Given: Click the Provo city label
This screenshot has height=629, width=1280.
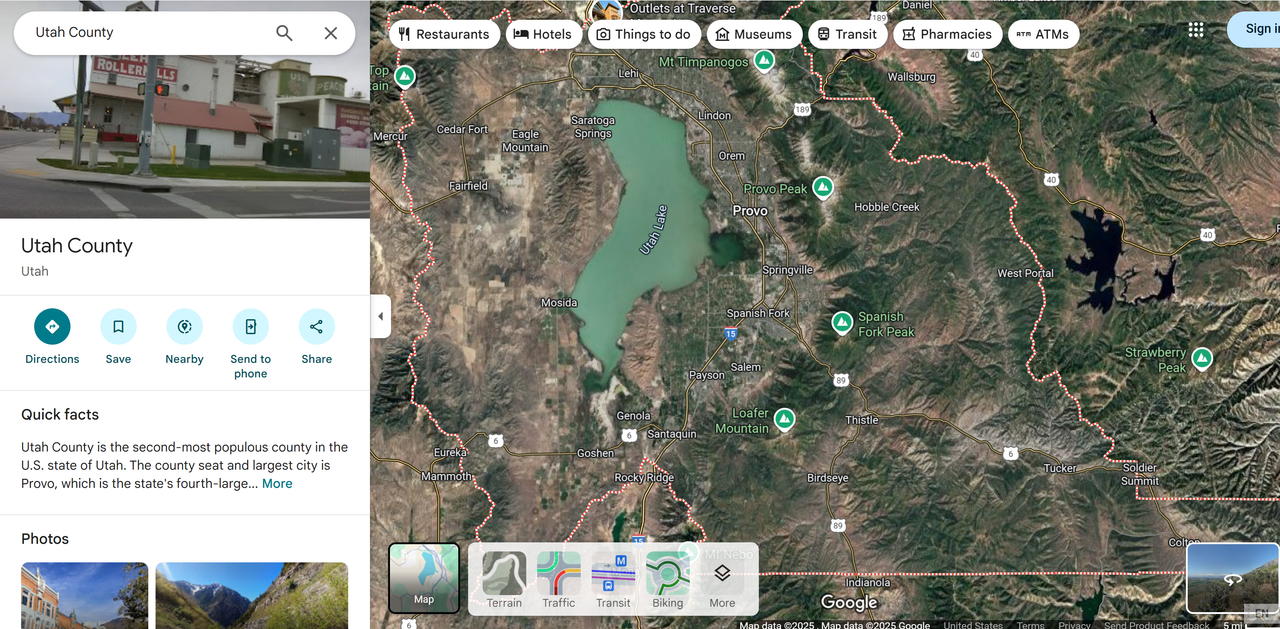Looking at the screenshot, I should click(750, 211).
